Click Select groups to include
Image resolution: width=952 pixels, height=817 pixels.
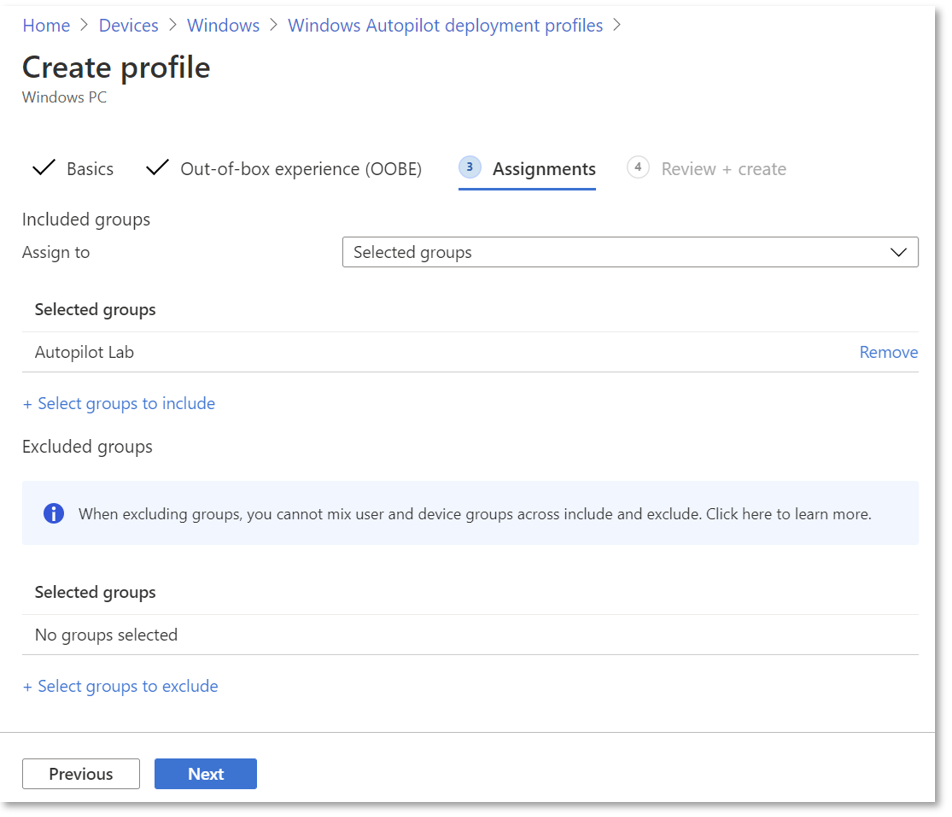tap(118, 403)
